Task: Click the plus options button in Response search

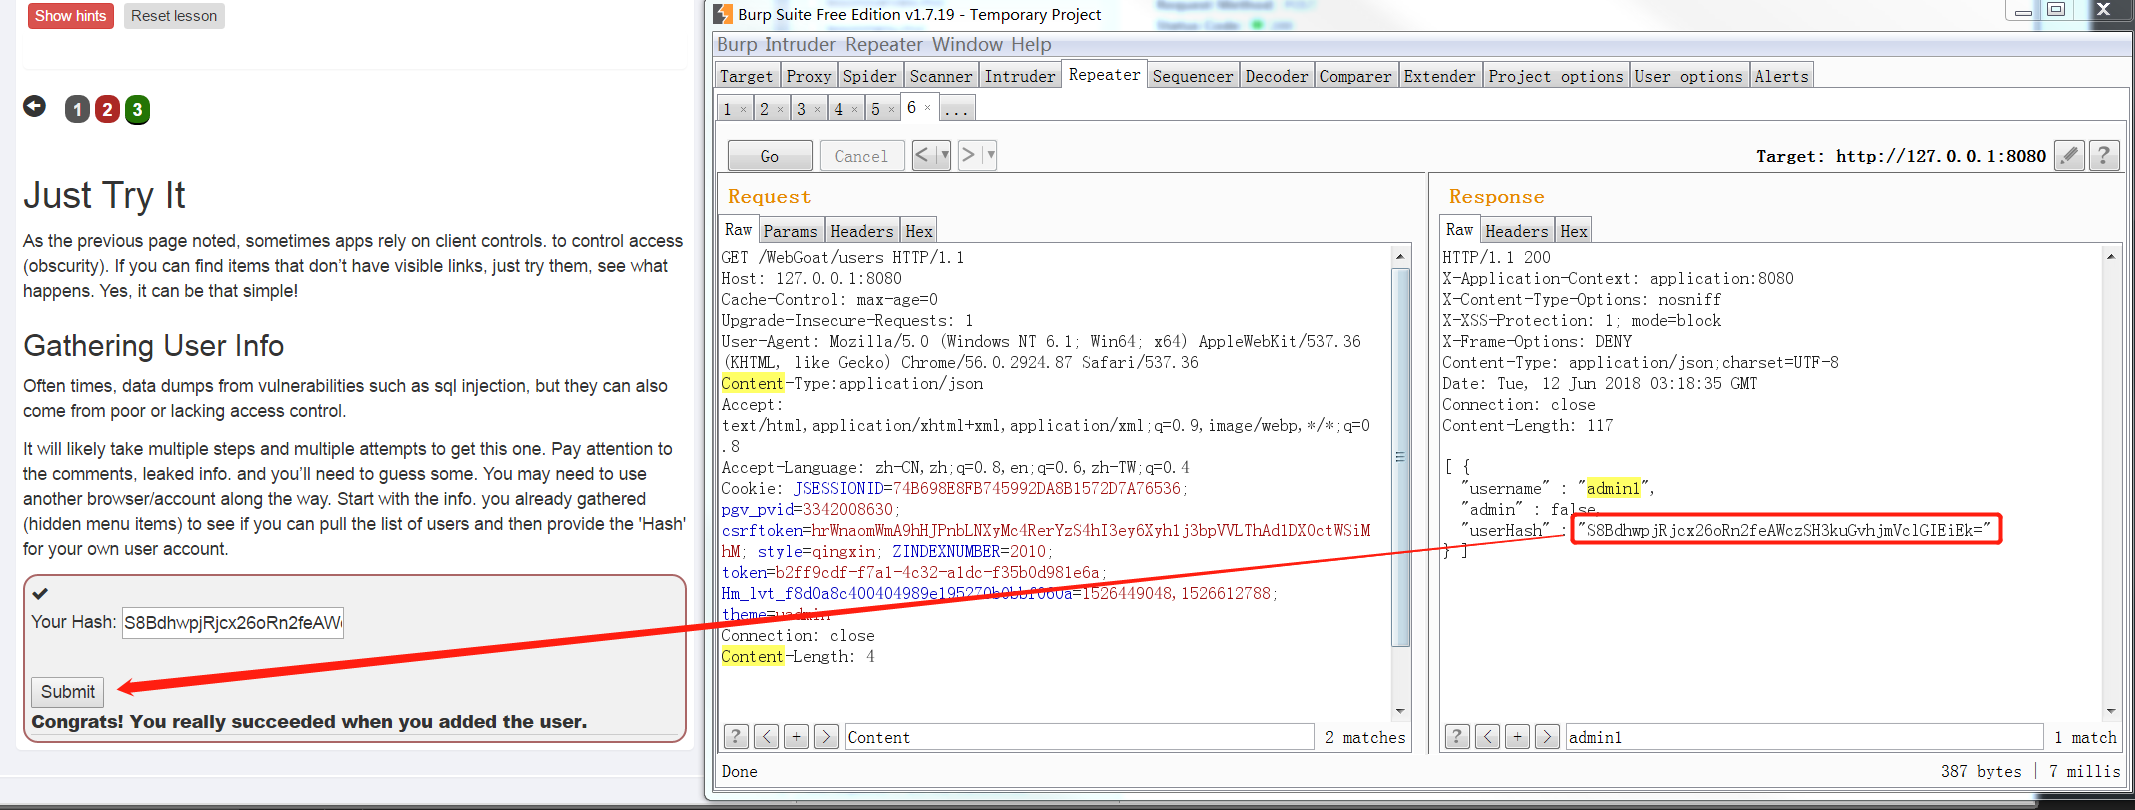Action: pos(1518,737)
